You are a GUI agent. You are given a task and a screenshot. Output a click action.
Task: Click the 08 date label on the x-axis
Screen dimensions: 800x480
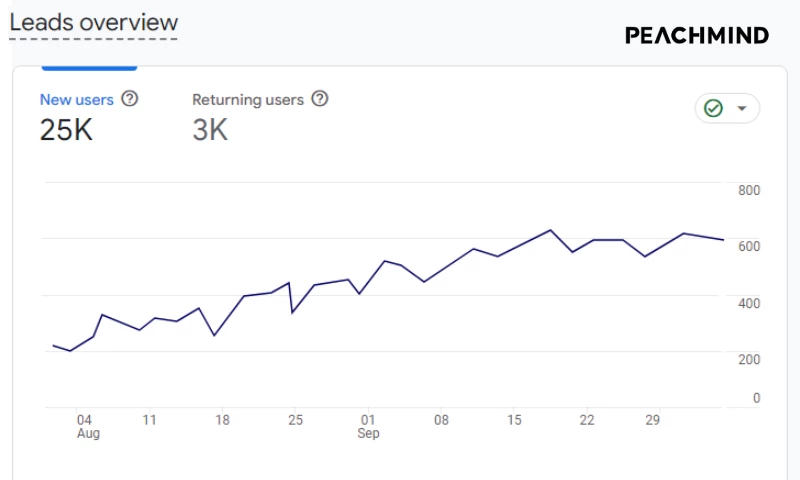click(441, 420)
